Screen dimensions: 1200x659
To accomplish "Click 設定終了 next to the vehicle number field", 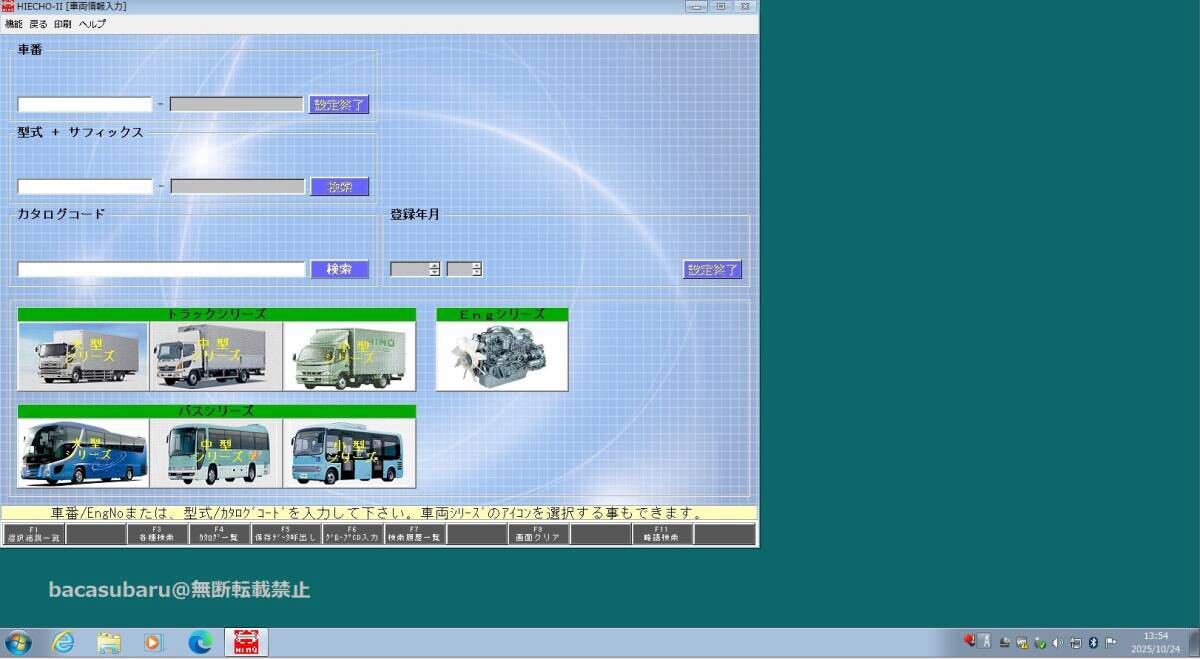I will 339,104.
